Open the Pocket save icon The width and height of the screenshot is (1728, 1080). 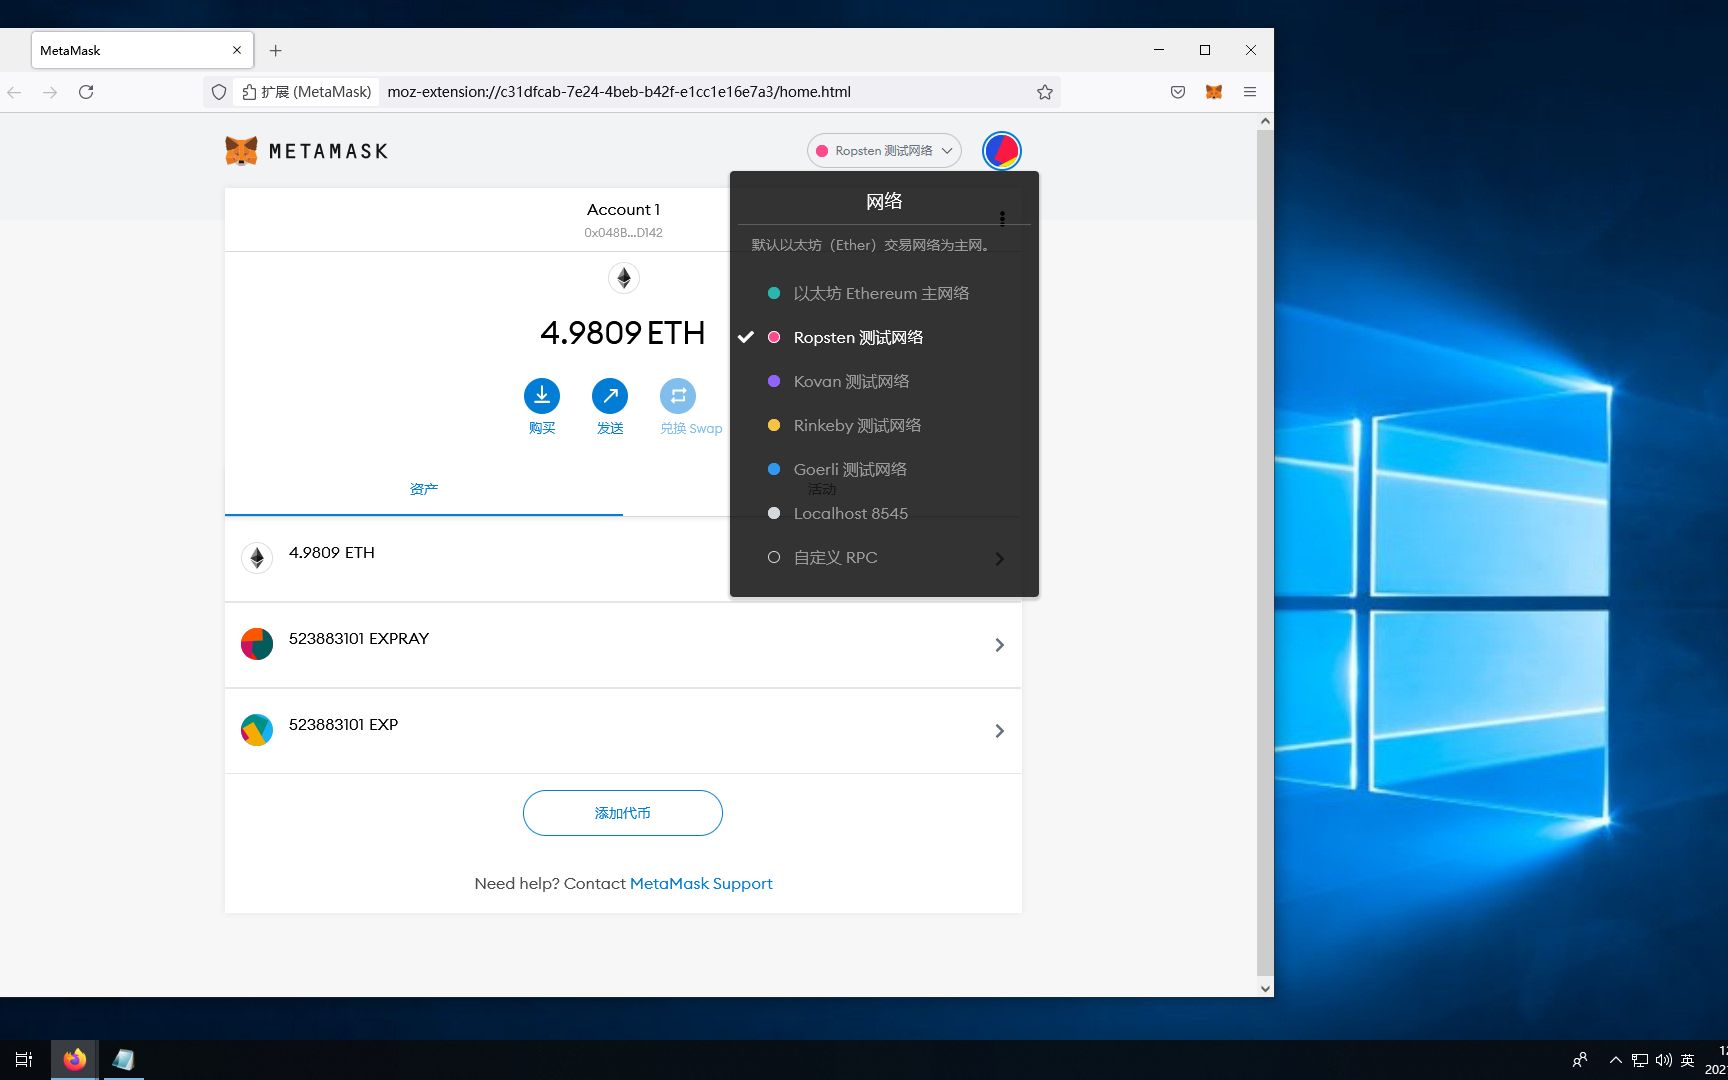(1178, 92)
